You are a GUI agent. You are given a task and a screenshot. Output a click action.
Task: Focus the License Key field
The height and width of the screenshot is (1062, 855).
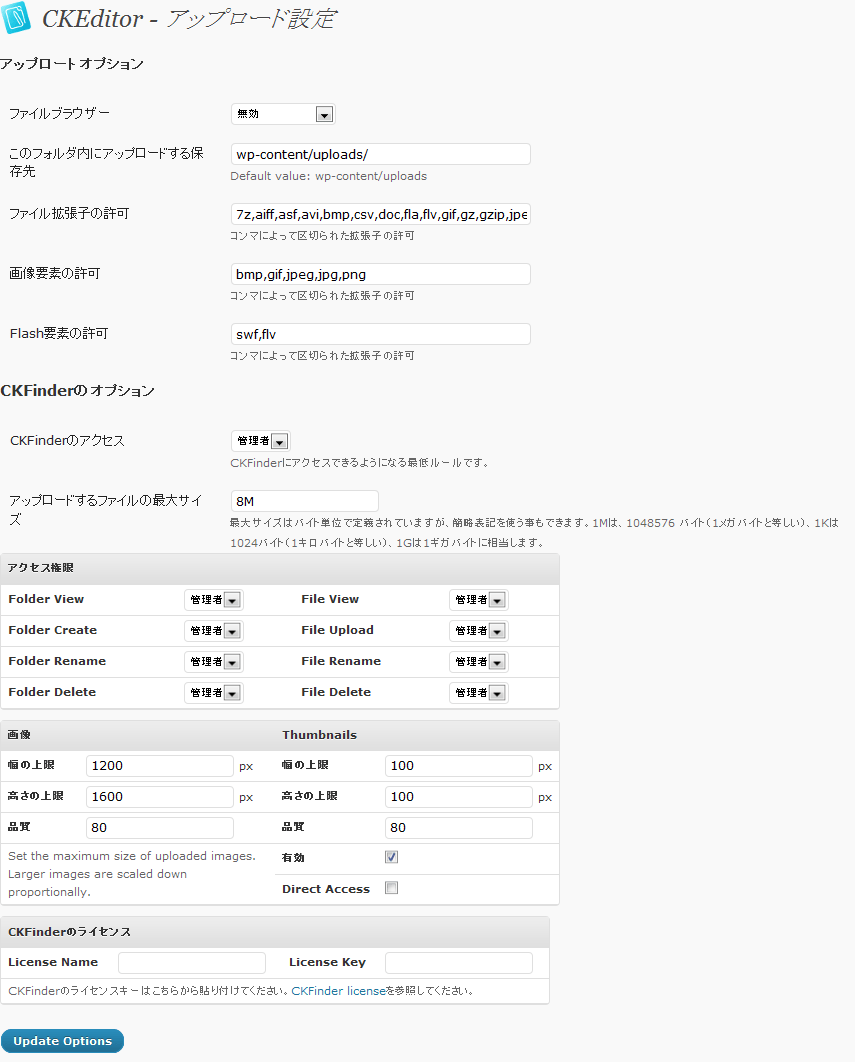tap(459, 962)
